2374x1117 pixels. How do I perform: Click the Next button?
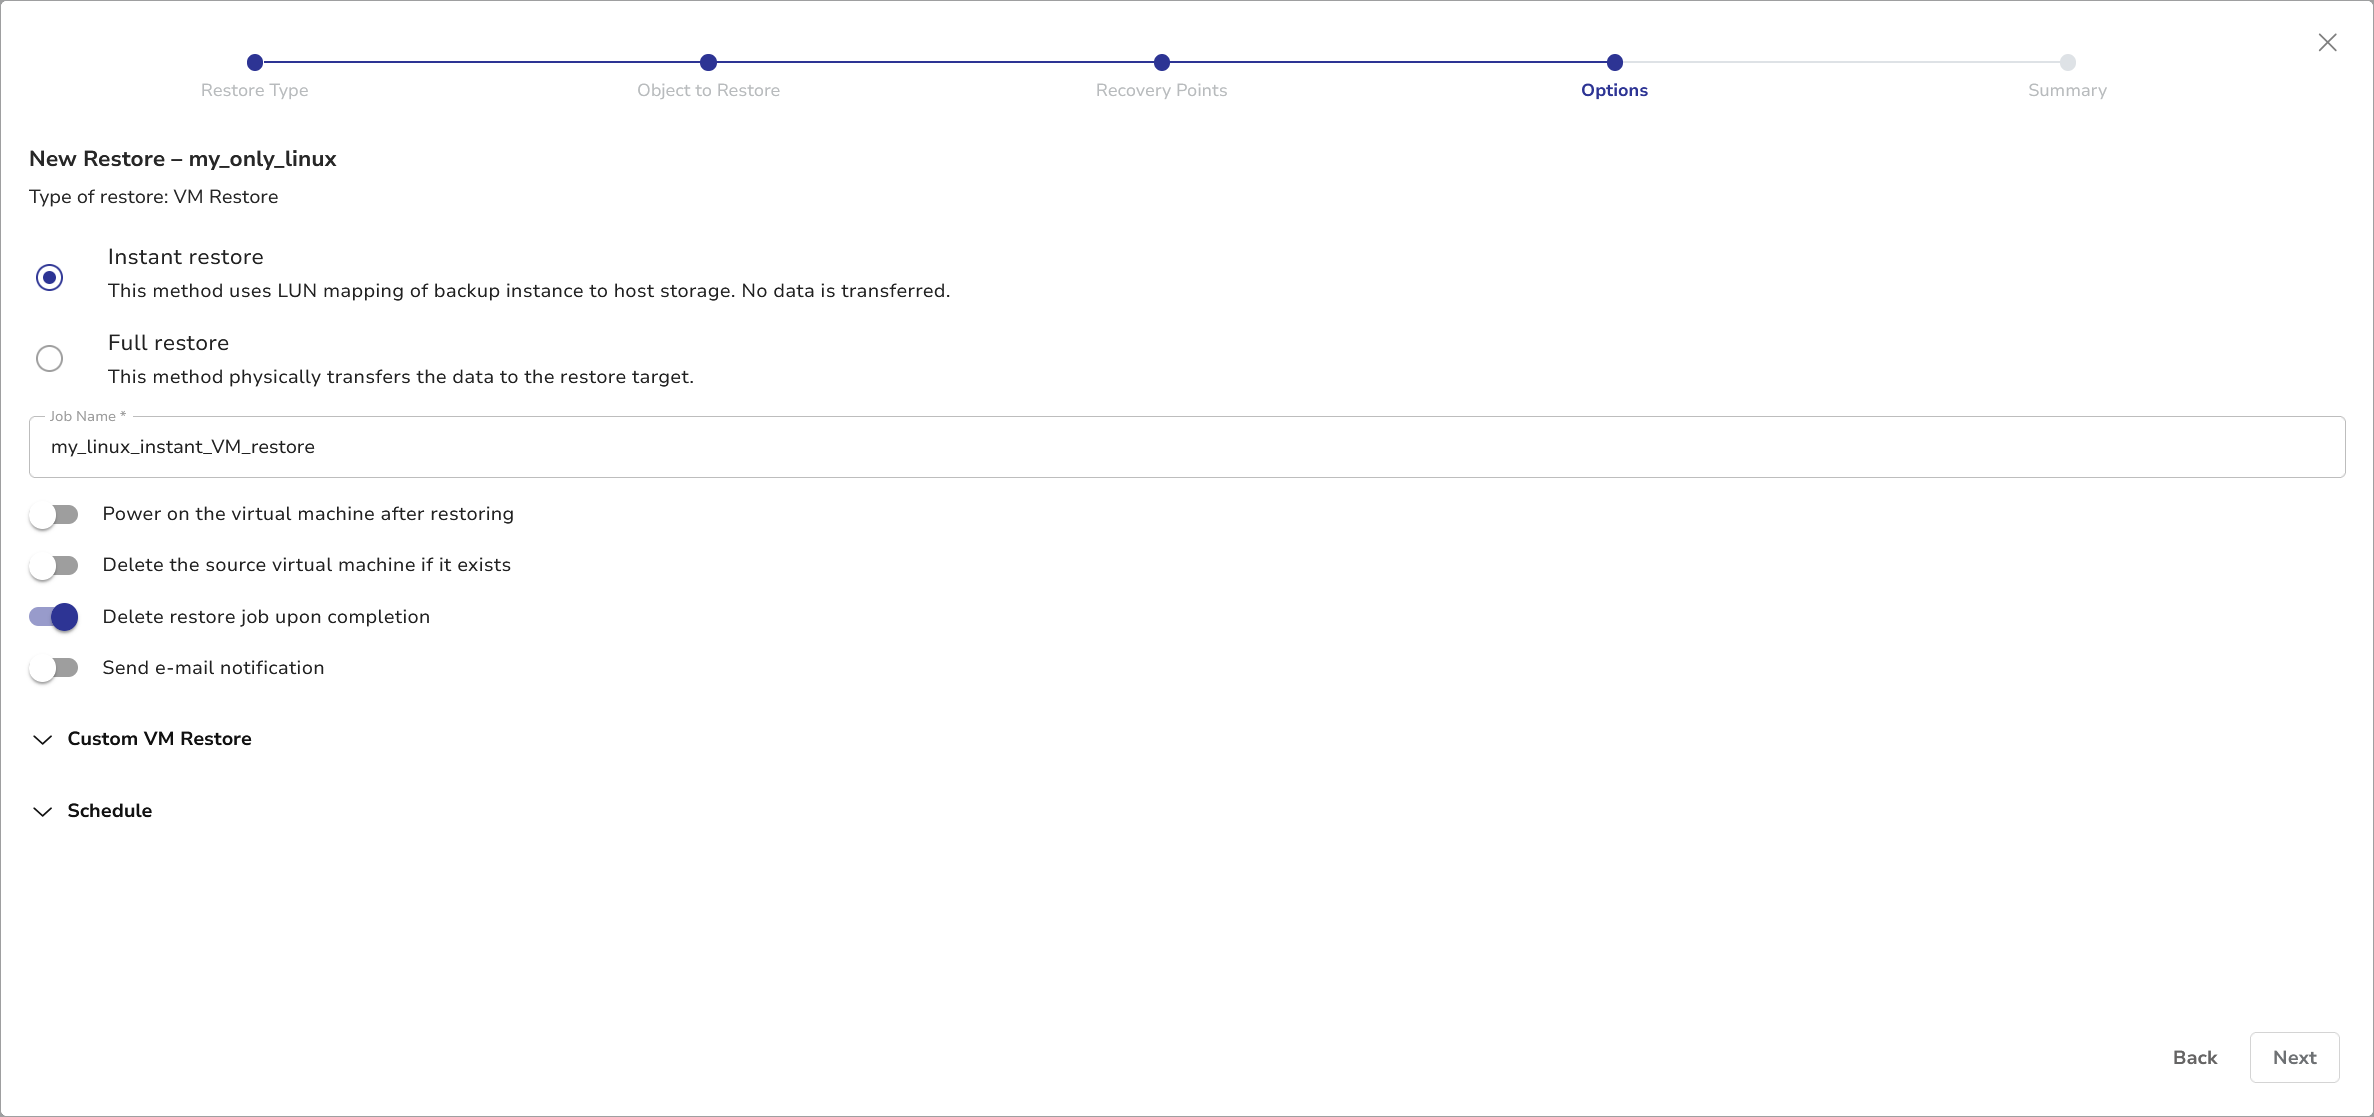click(x=2294, y=1057)
